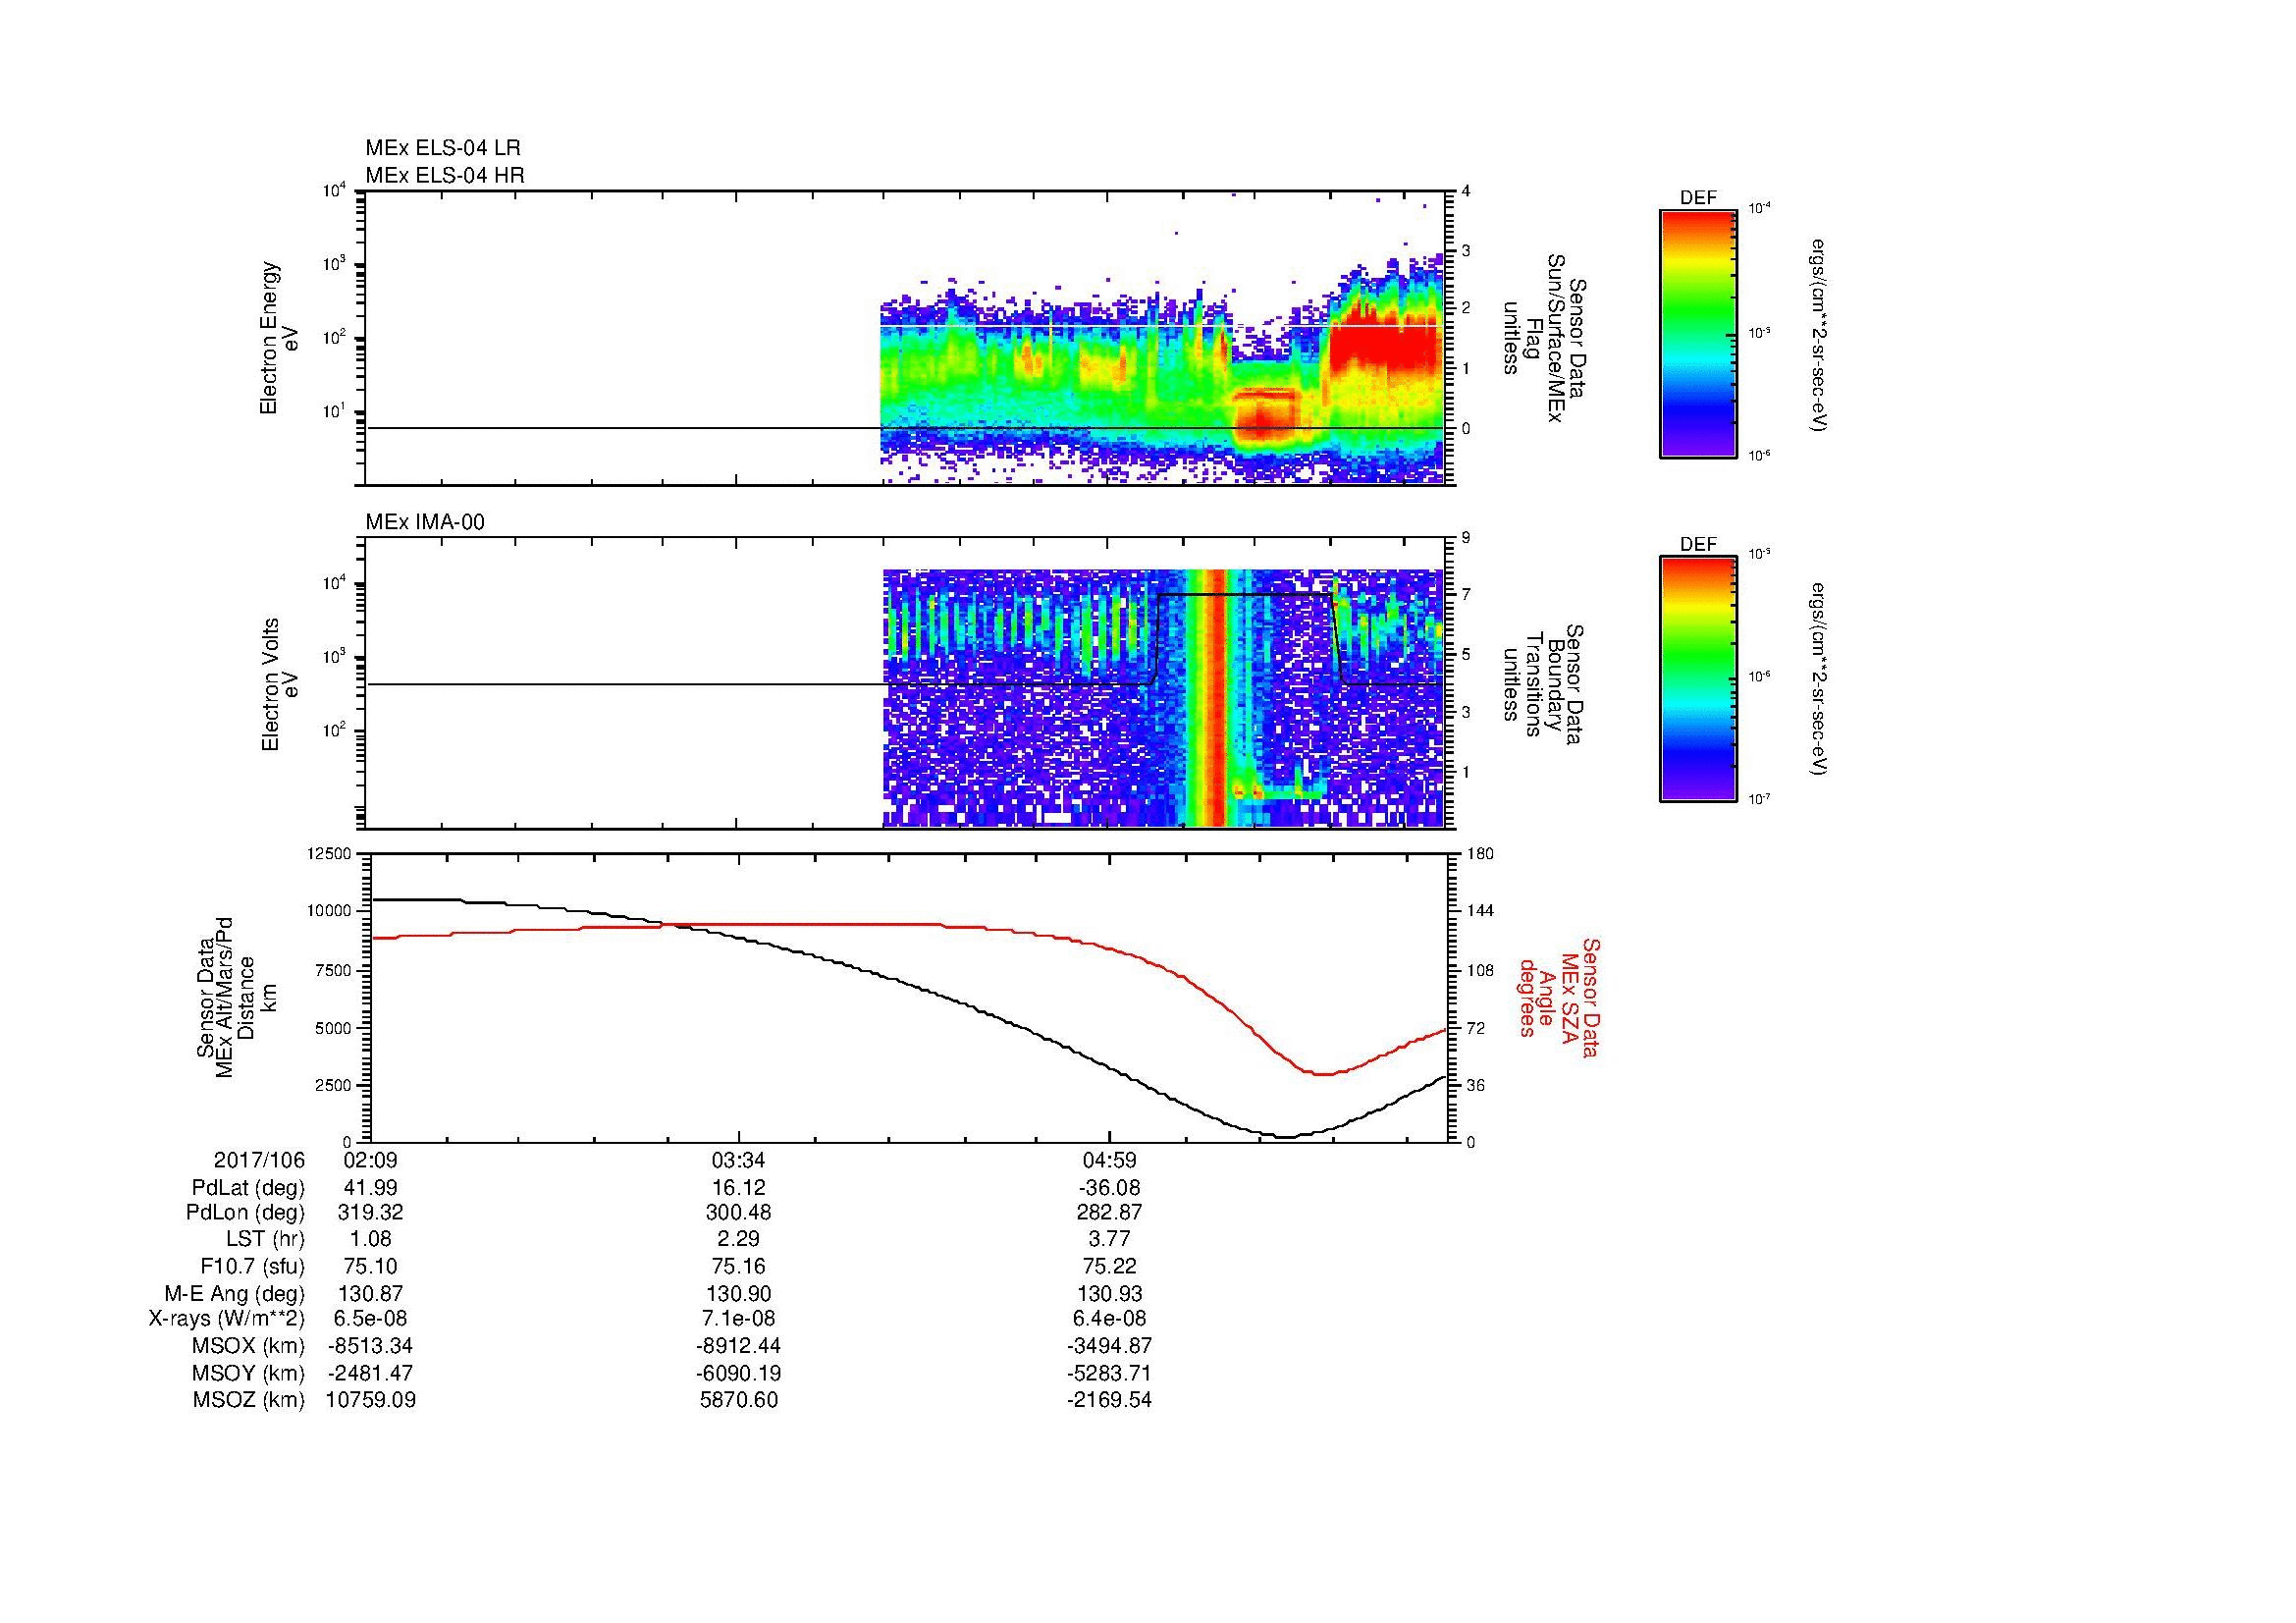Click the "Electron Volts eV" axis label

(279, 684)
